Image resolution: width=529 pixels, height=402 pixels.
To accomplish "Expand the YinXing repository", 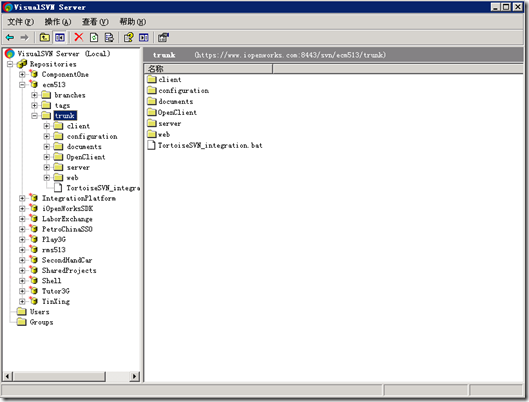I will [22, 302].
